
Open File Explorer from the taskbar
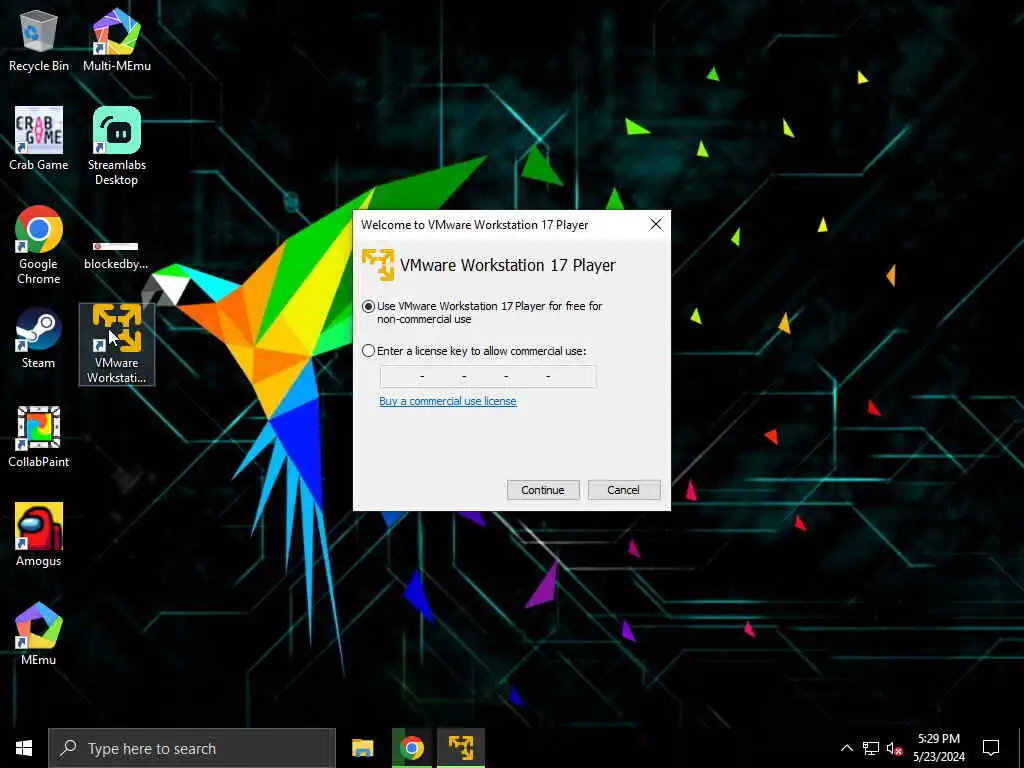click(362, 748)
